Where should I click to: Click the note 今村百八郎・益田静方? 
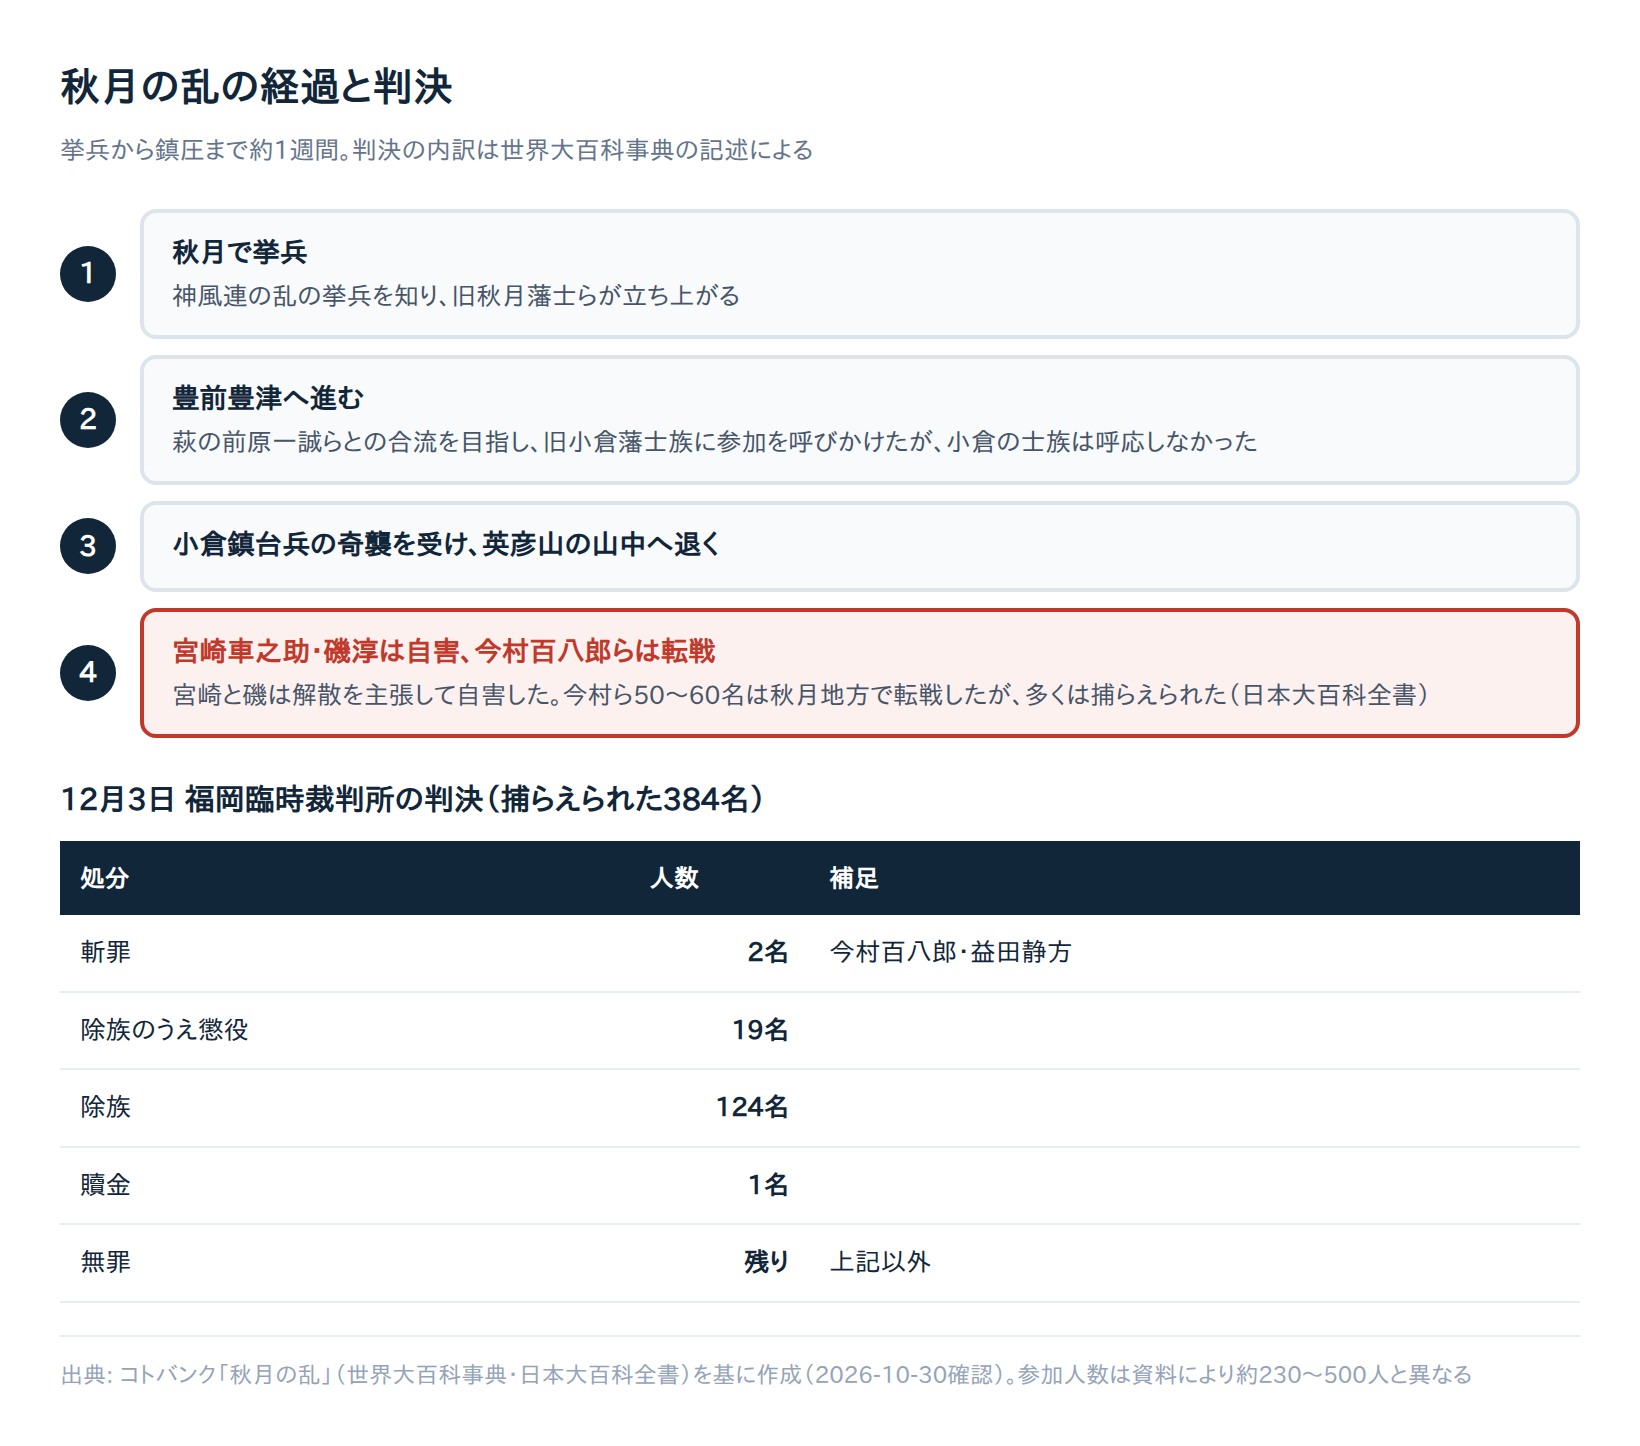coord(950,952)
